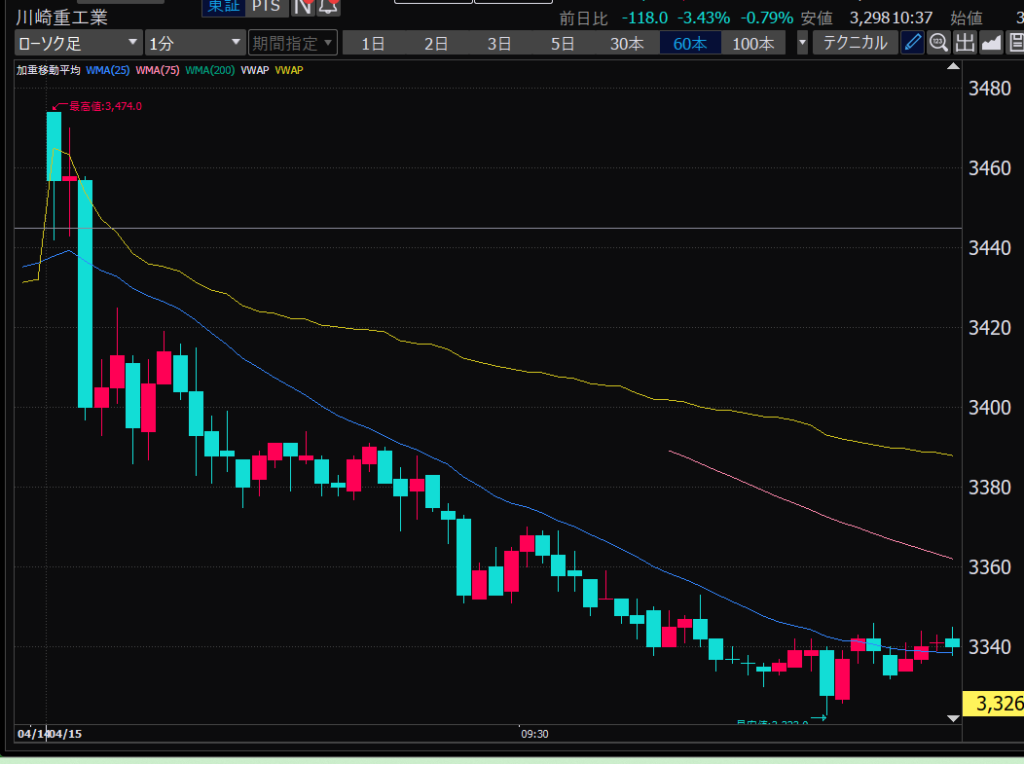This screenshot has height=764, width=1024.
Task: Click the 100本 bar count button
Action: click(753, 43)
